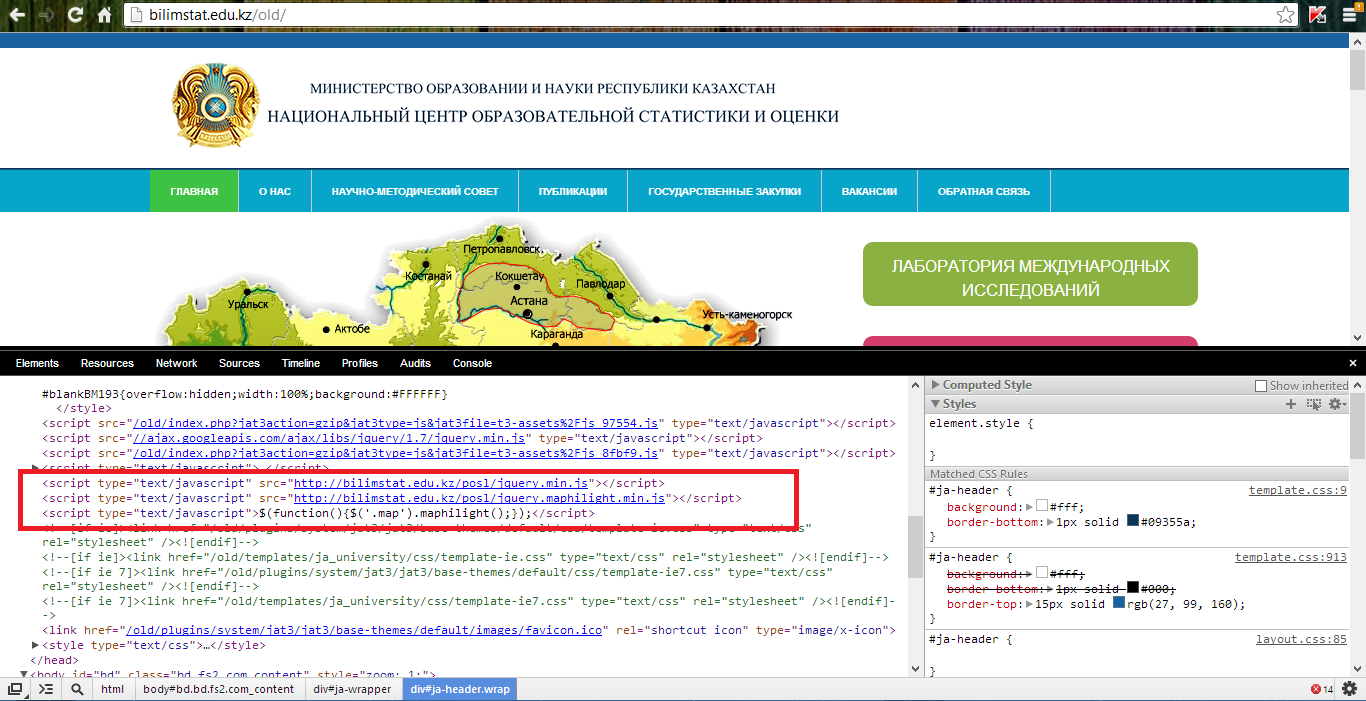Screen dimensions: 1366x701
Task: Open the template.css:9 source link
Action: 1298,491
